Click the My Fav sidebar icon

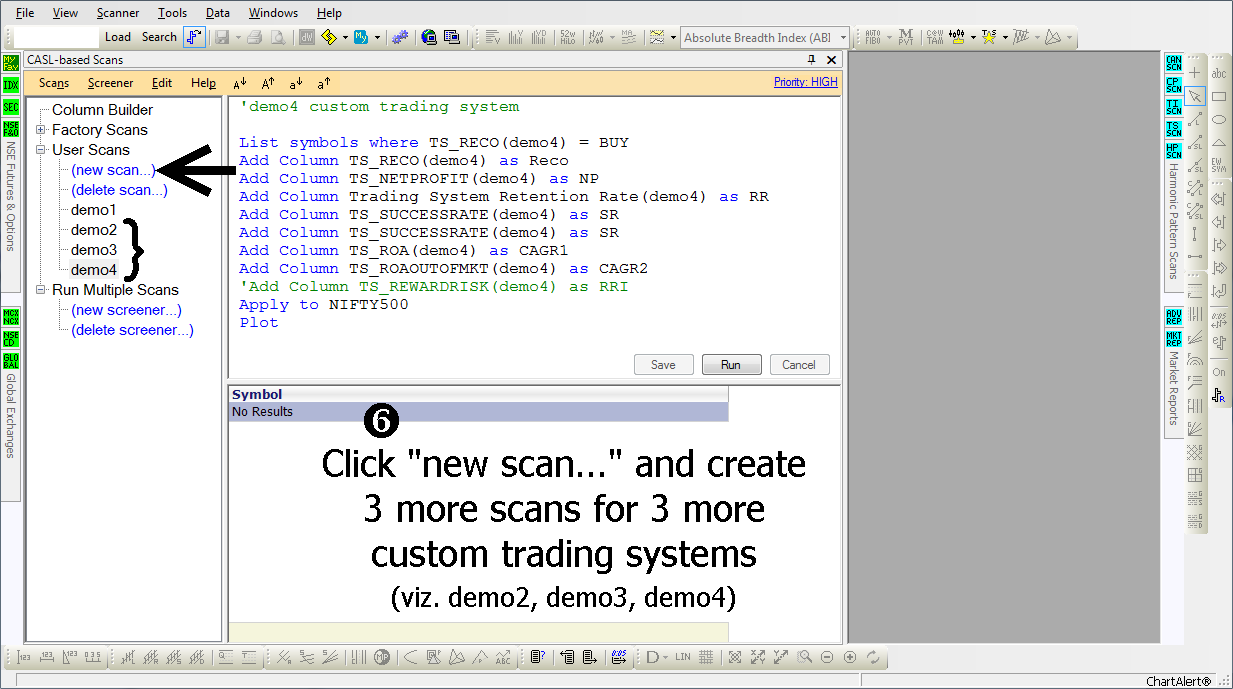pyautogui.click(x=11, y=63)
